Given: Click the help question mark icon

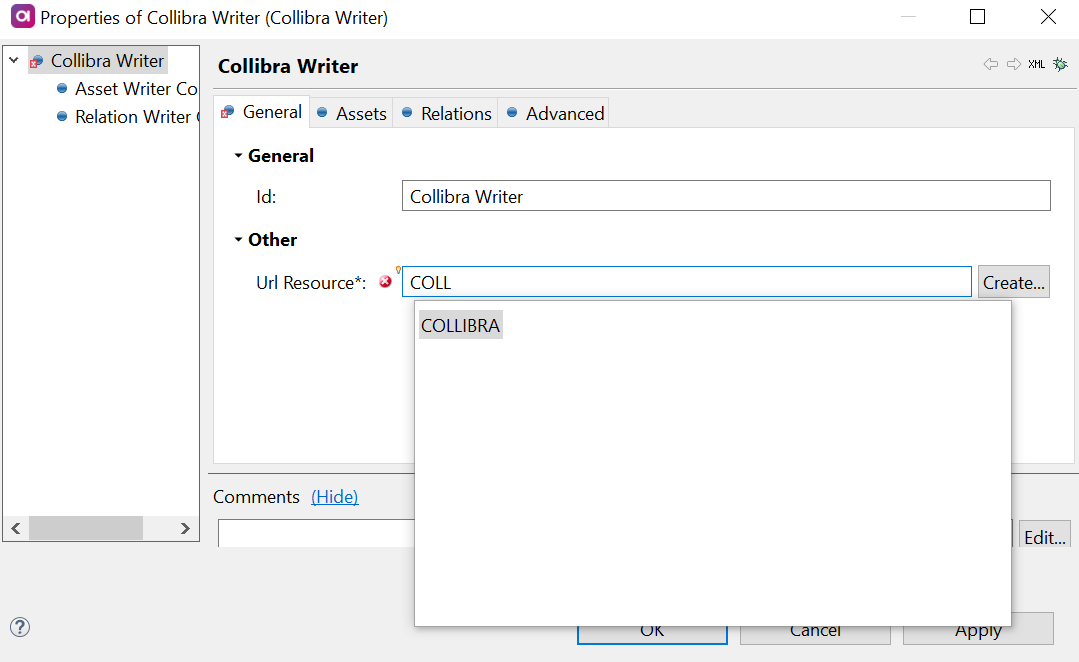Looking at the screenshot, I should (x=20, y=627).
